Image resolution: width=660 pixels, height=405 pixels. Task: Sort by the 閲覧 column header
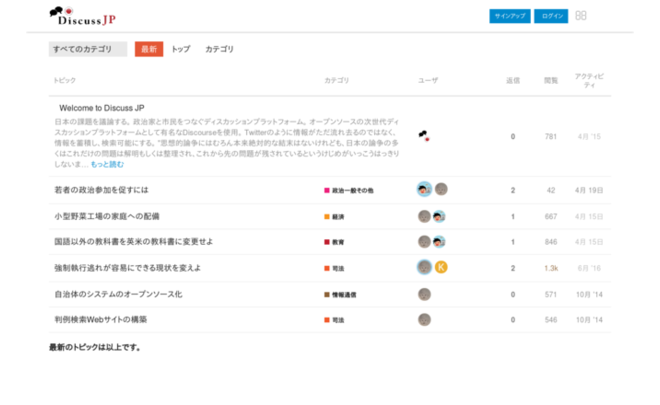coord(550,79)
